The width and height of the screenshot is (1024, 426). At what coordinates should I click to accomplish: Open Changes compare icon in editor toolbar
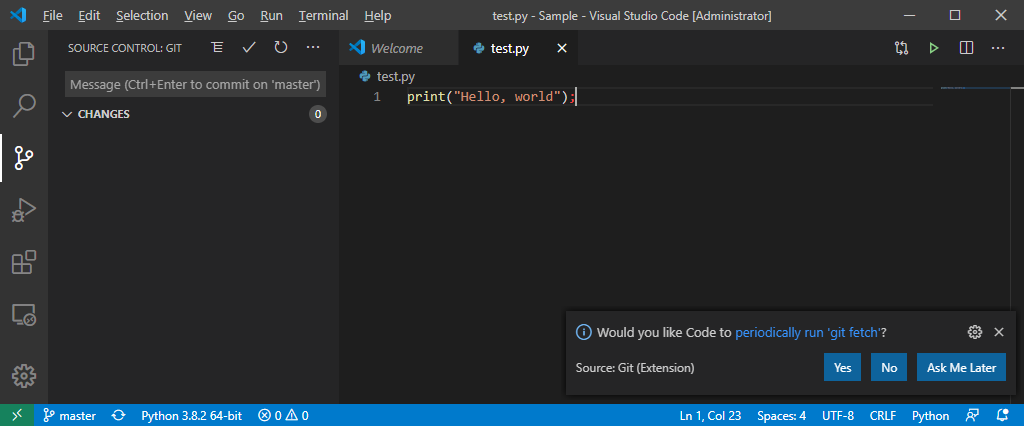[x=901, y=48]
